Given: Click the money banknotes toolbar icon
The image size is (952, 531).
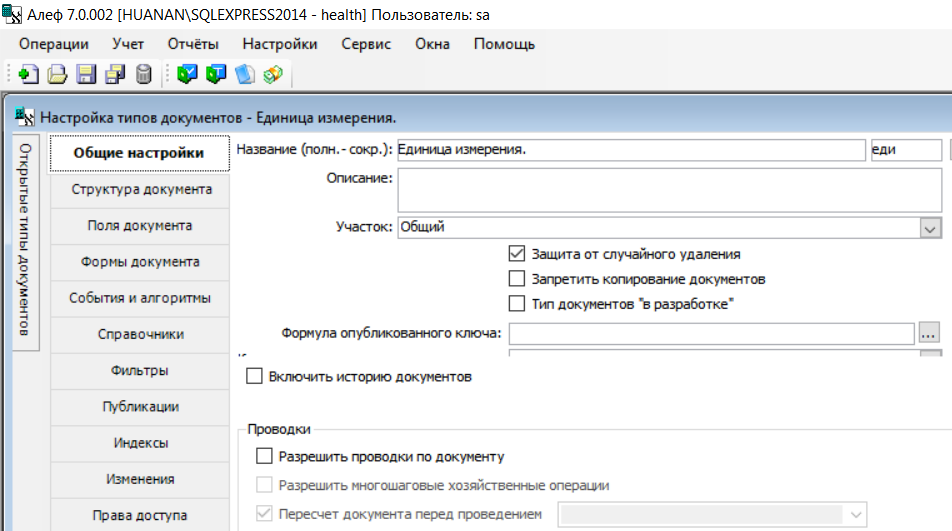Looking at the screenshot, I should click(273, 74).
